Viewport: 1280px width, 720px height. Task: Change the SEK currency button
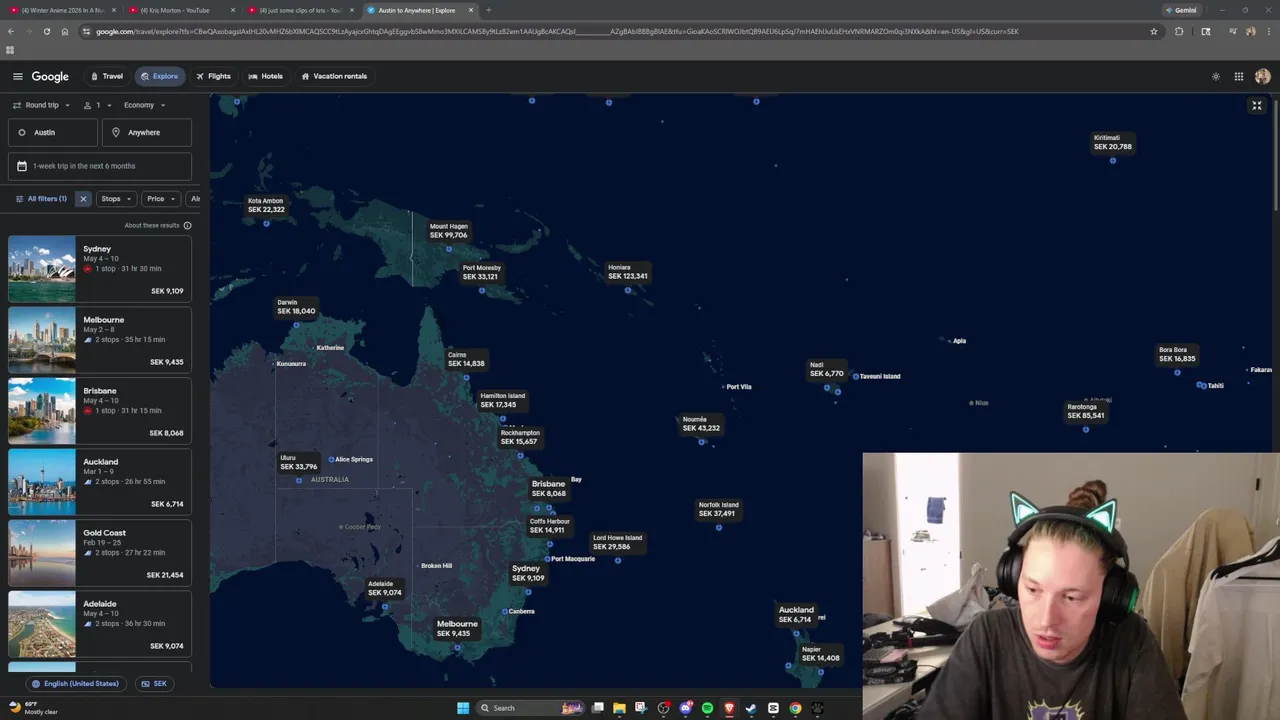154,684
